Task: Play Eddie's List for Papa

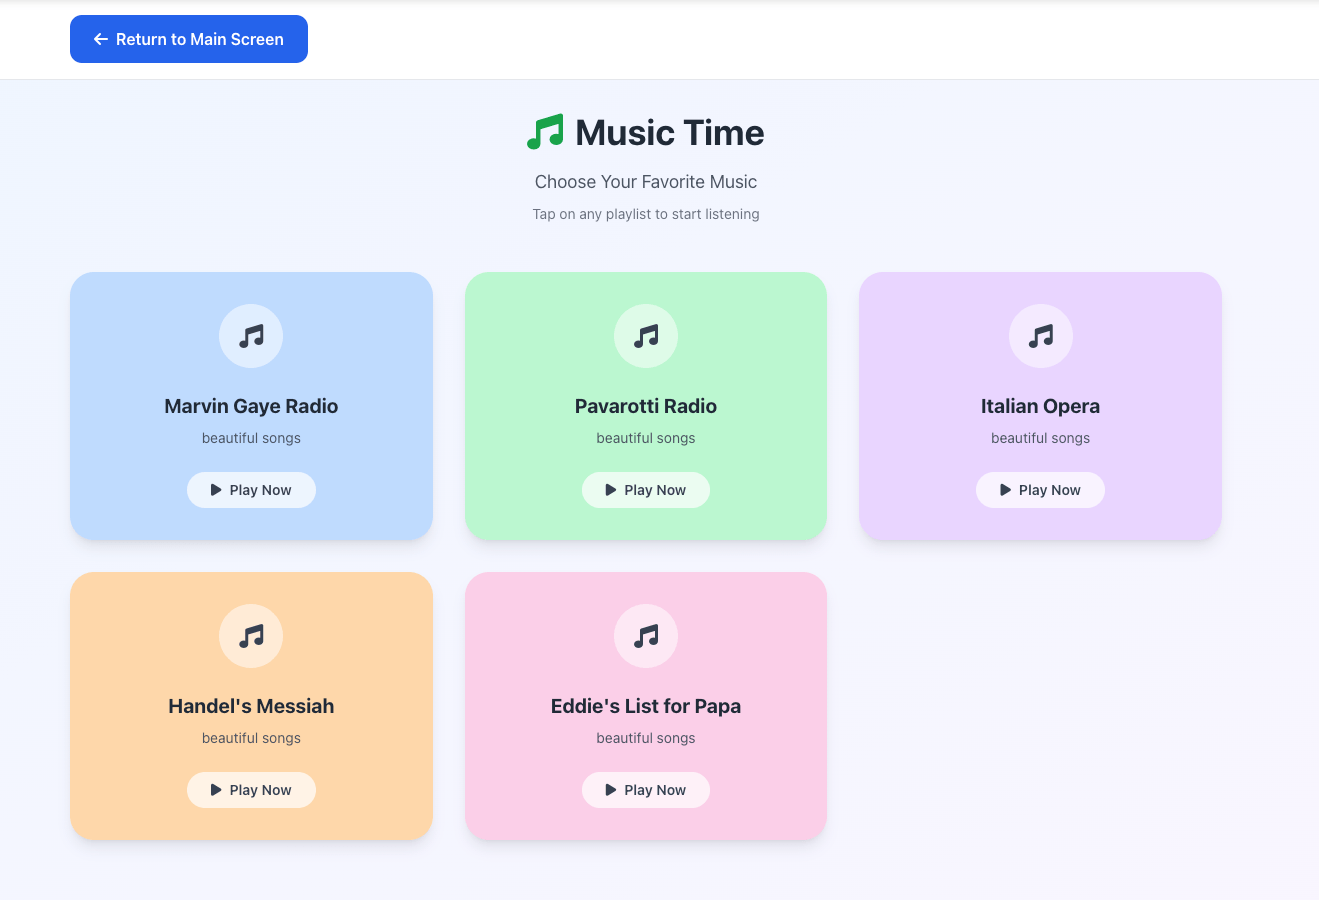Action: coord(646,790)
